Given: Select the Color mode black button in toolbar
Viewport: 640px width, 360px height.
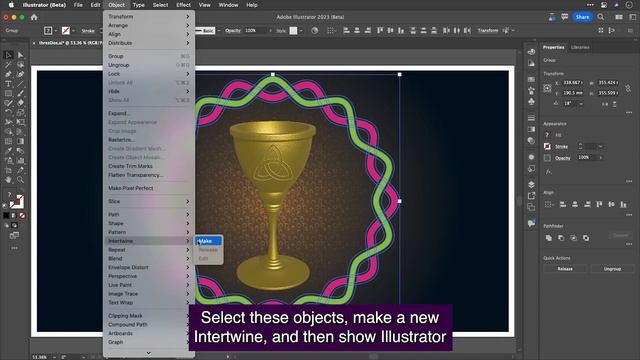Looking at the screenshot, I should [6, 216].
